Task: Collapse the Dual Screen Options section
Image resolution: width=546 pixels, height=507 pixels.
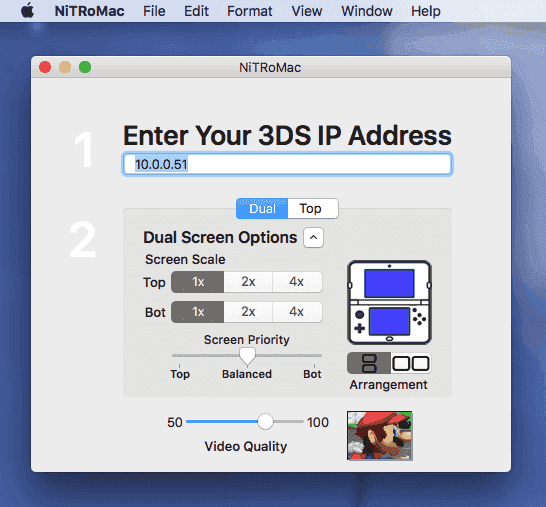Action: coord(313,237)
